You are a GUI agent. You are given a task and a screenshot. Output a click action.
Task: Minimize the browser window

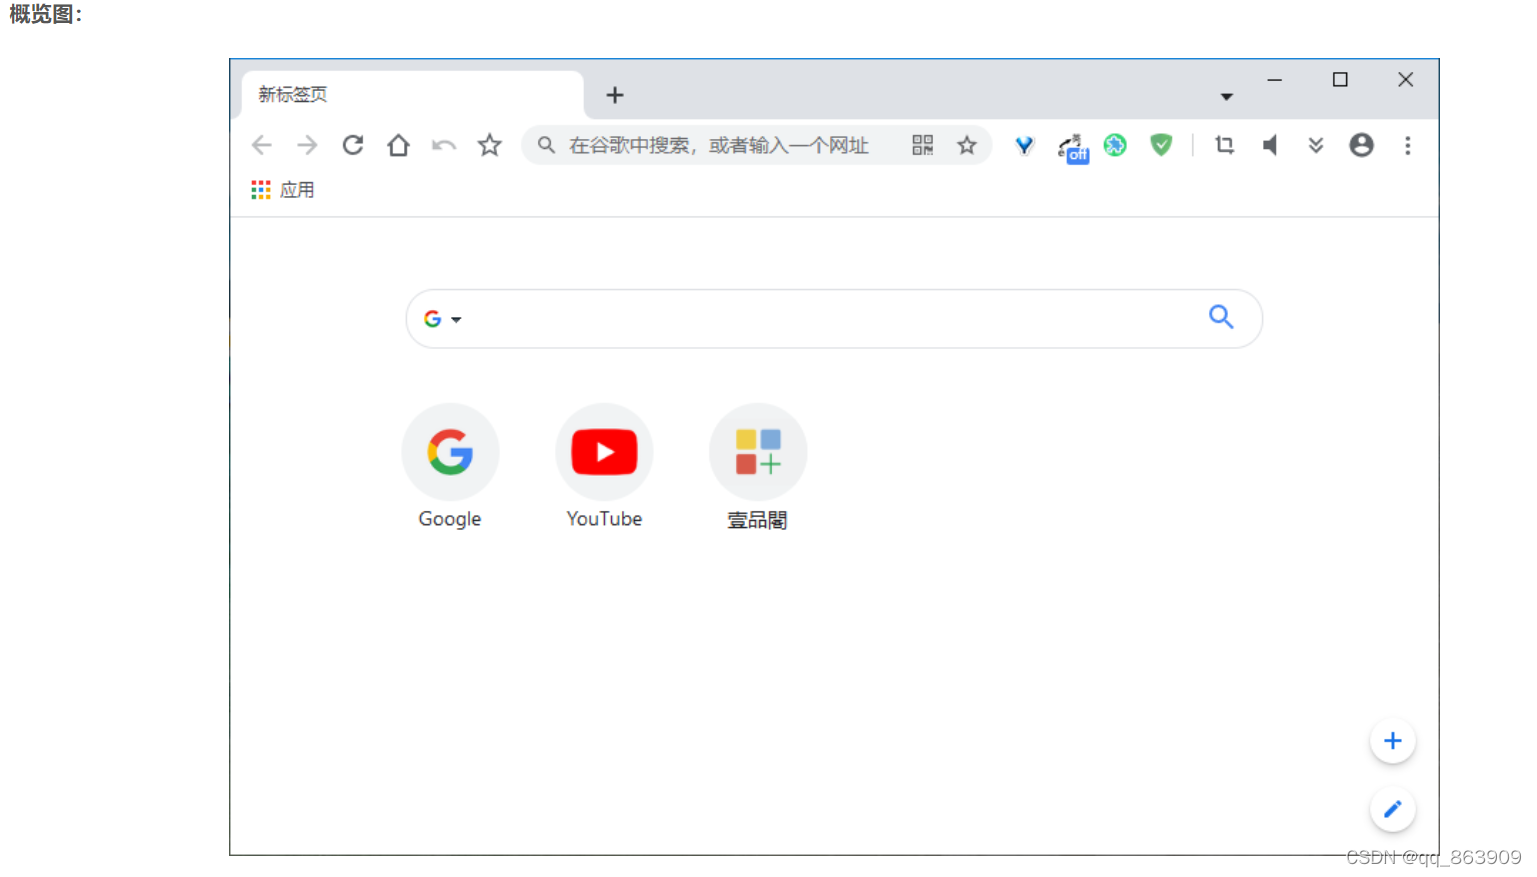[1274, 80]
